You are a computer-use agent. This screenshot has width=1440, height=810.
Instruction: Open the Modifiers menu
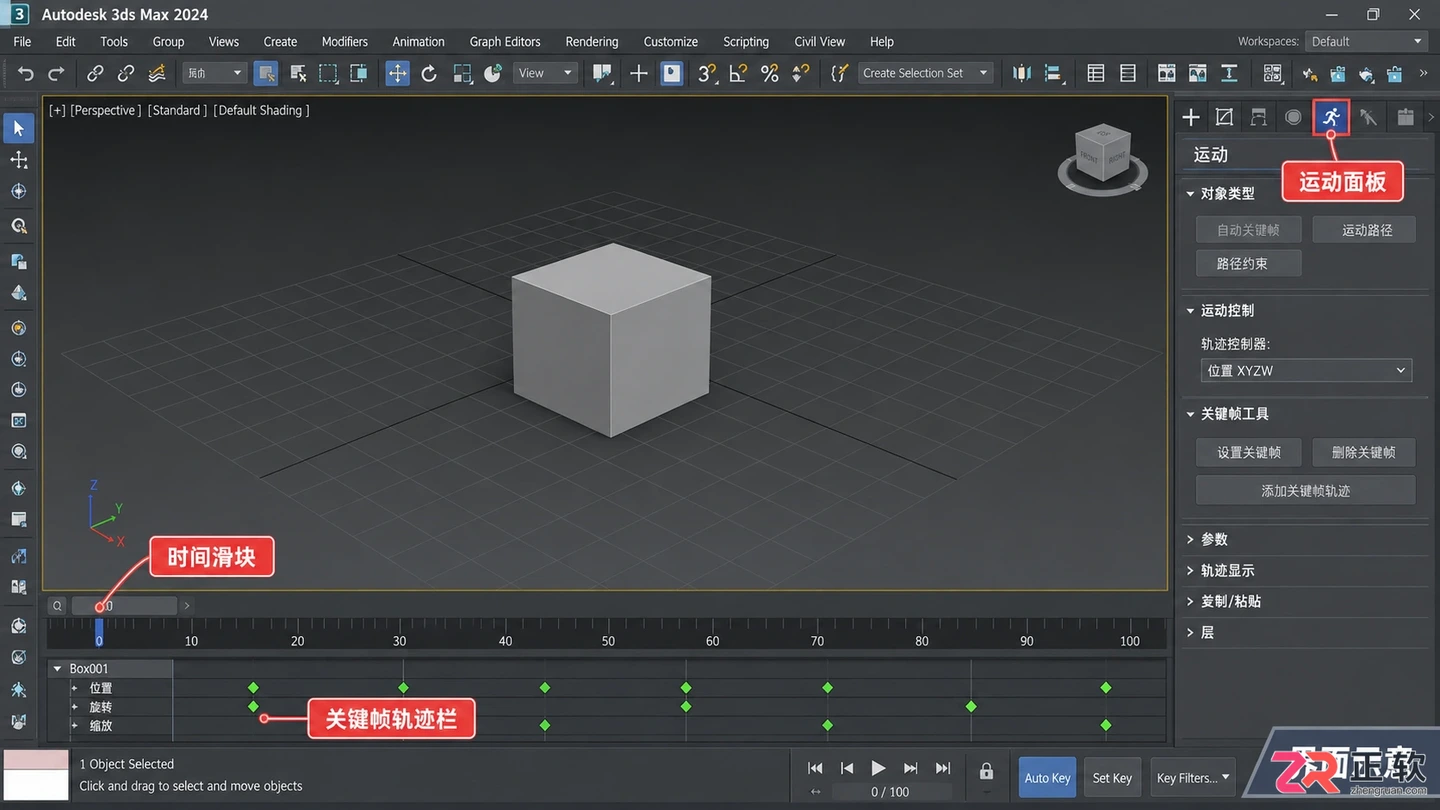pyautogui.click(x=345, y=41)
